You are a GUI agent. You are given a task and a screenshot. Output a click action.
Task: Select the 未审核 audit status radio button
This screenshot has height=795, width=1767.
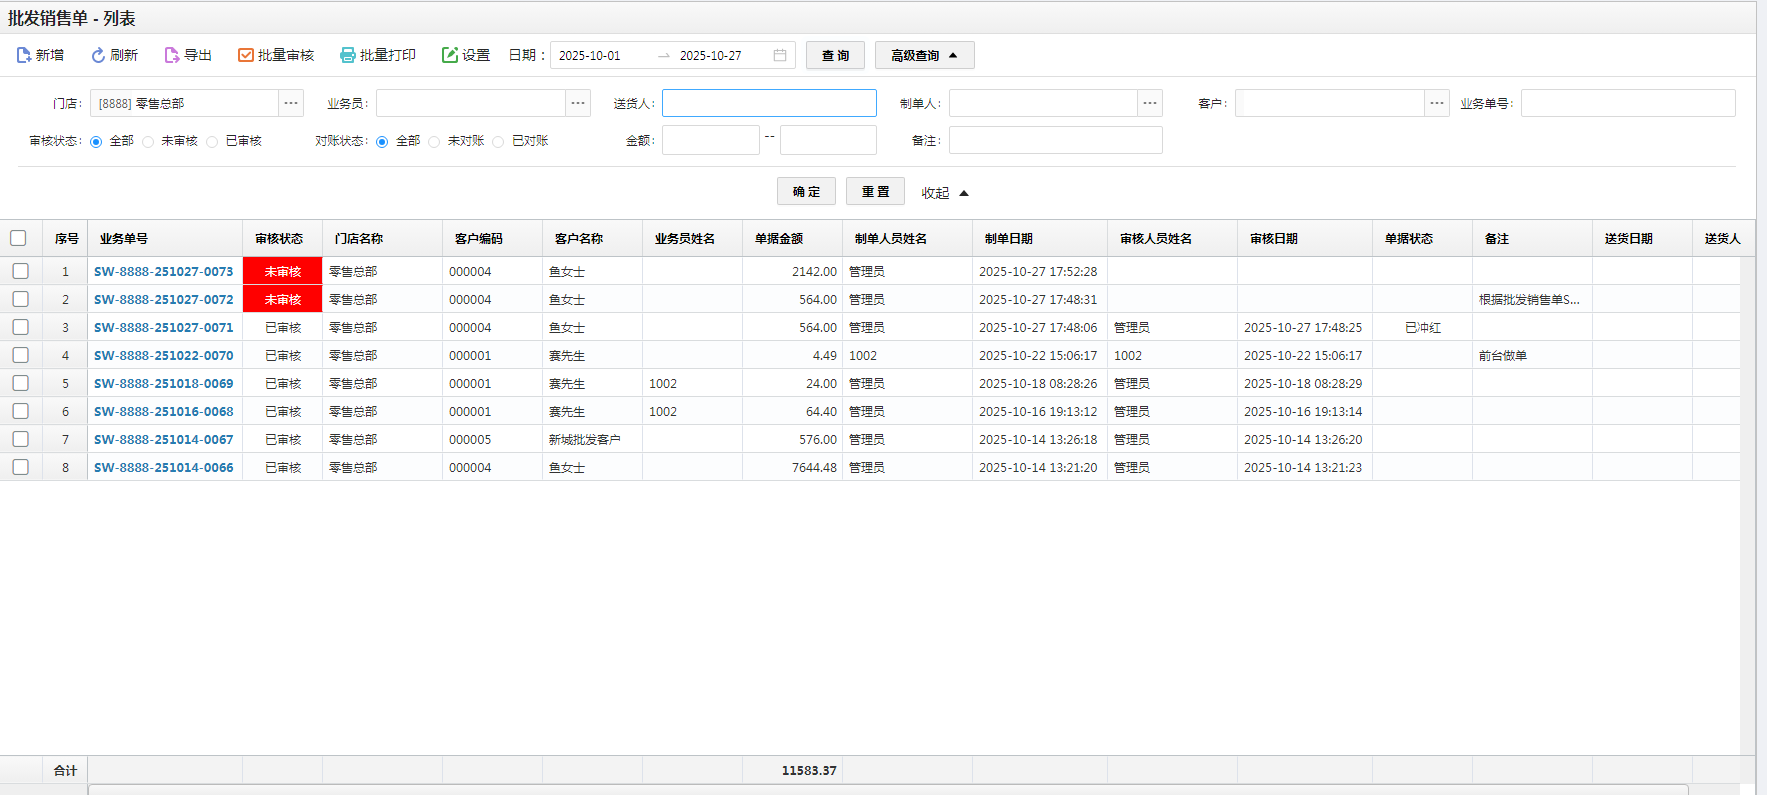pos(148,142)
